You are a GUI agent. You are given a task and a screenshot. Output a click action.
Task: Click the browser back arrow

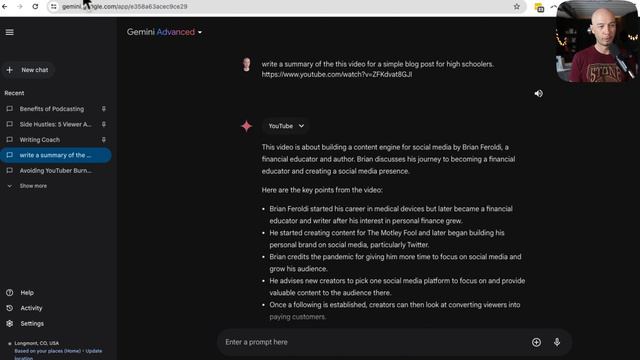pyautogui.click(x=5, y=7)
